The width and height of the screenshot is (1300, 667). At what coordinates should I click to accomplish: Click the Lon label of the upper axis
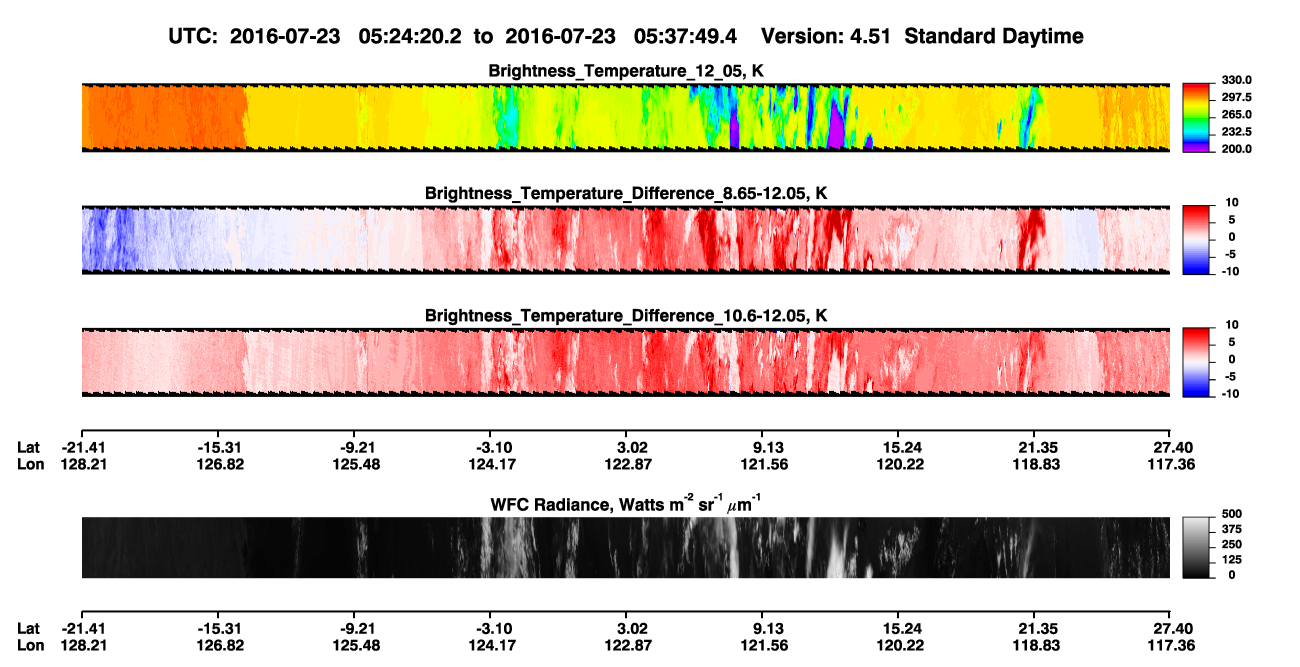[30, 464]
